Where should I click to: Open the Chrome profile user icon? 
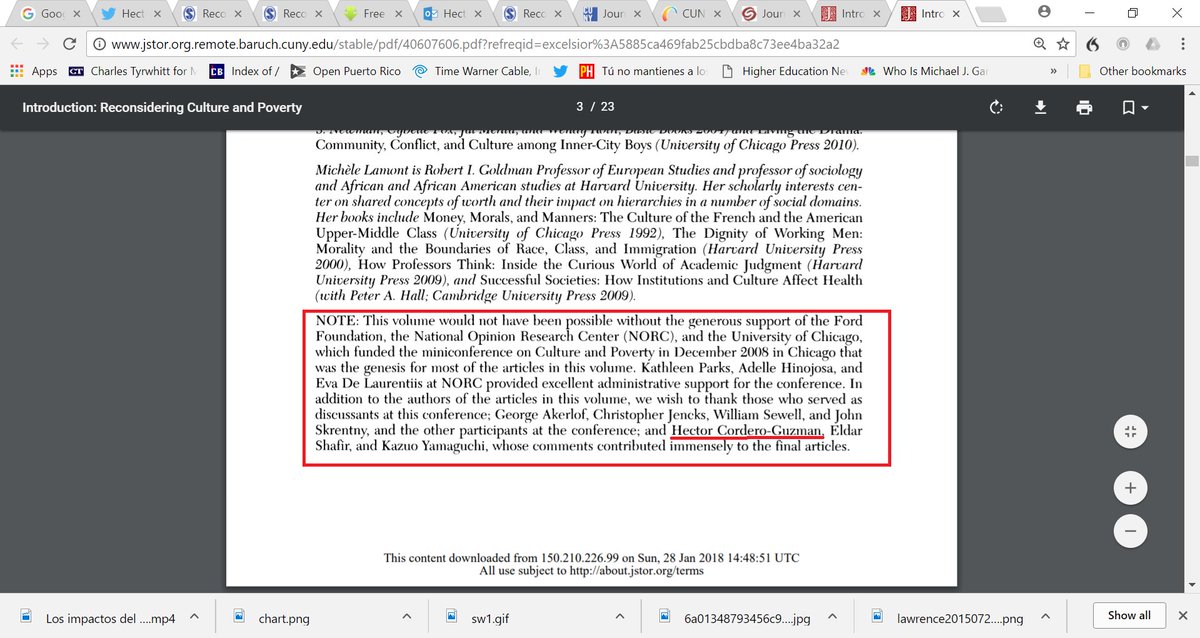coord(1044,12)
